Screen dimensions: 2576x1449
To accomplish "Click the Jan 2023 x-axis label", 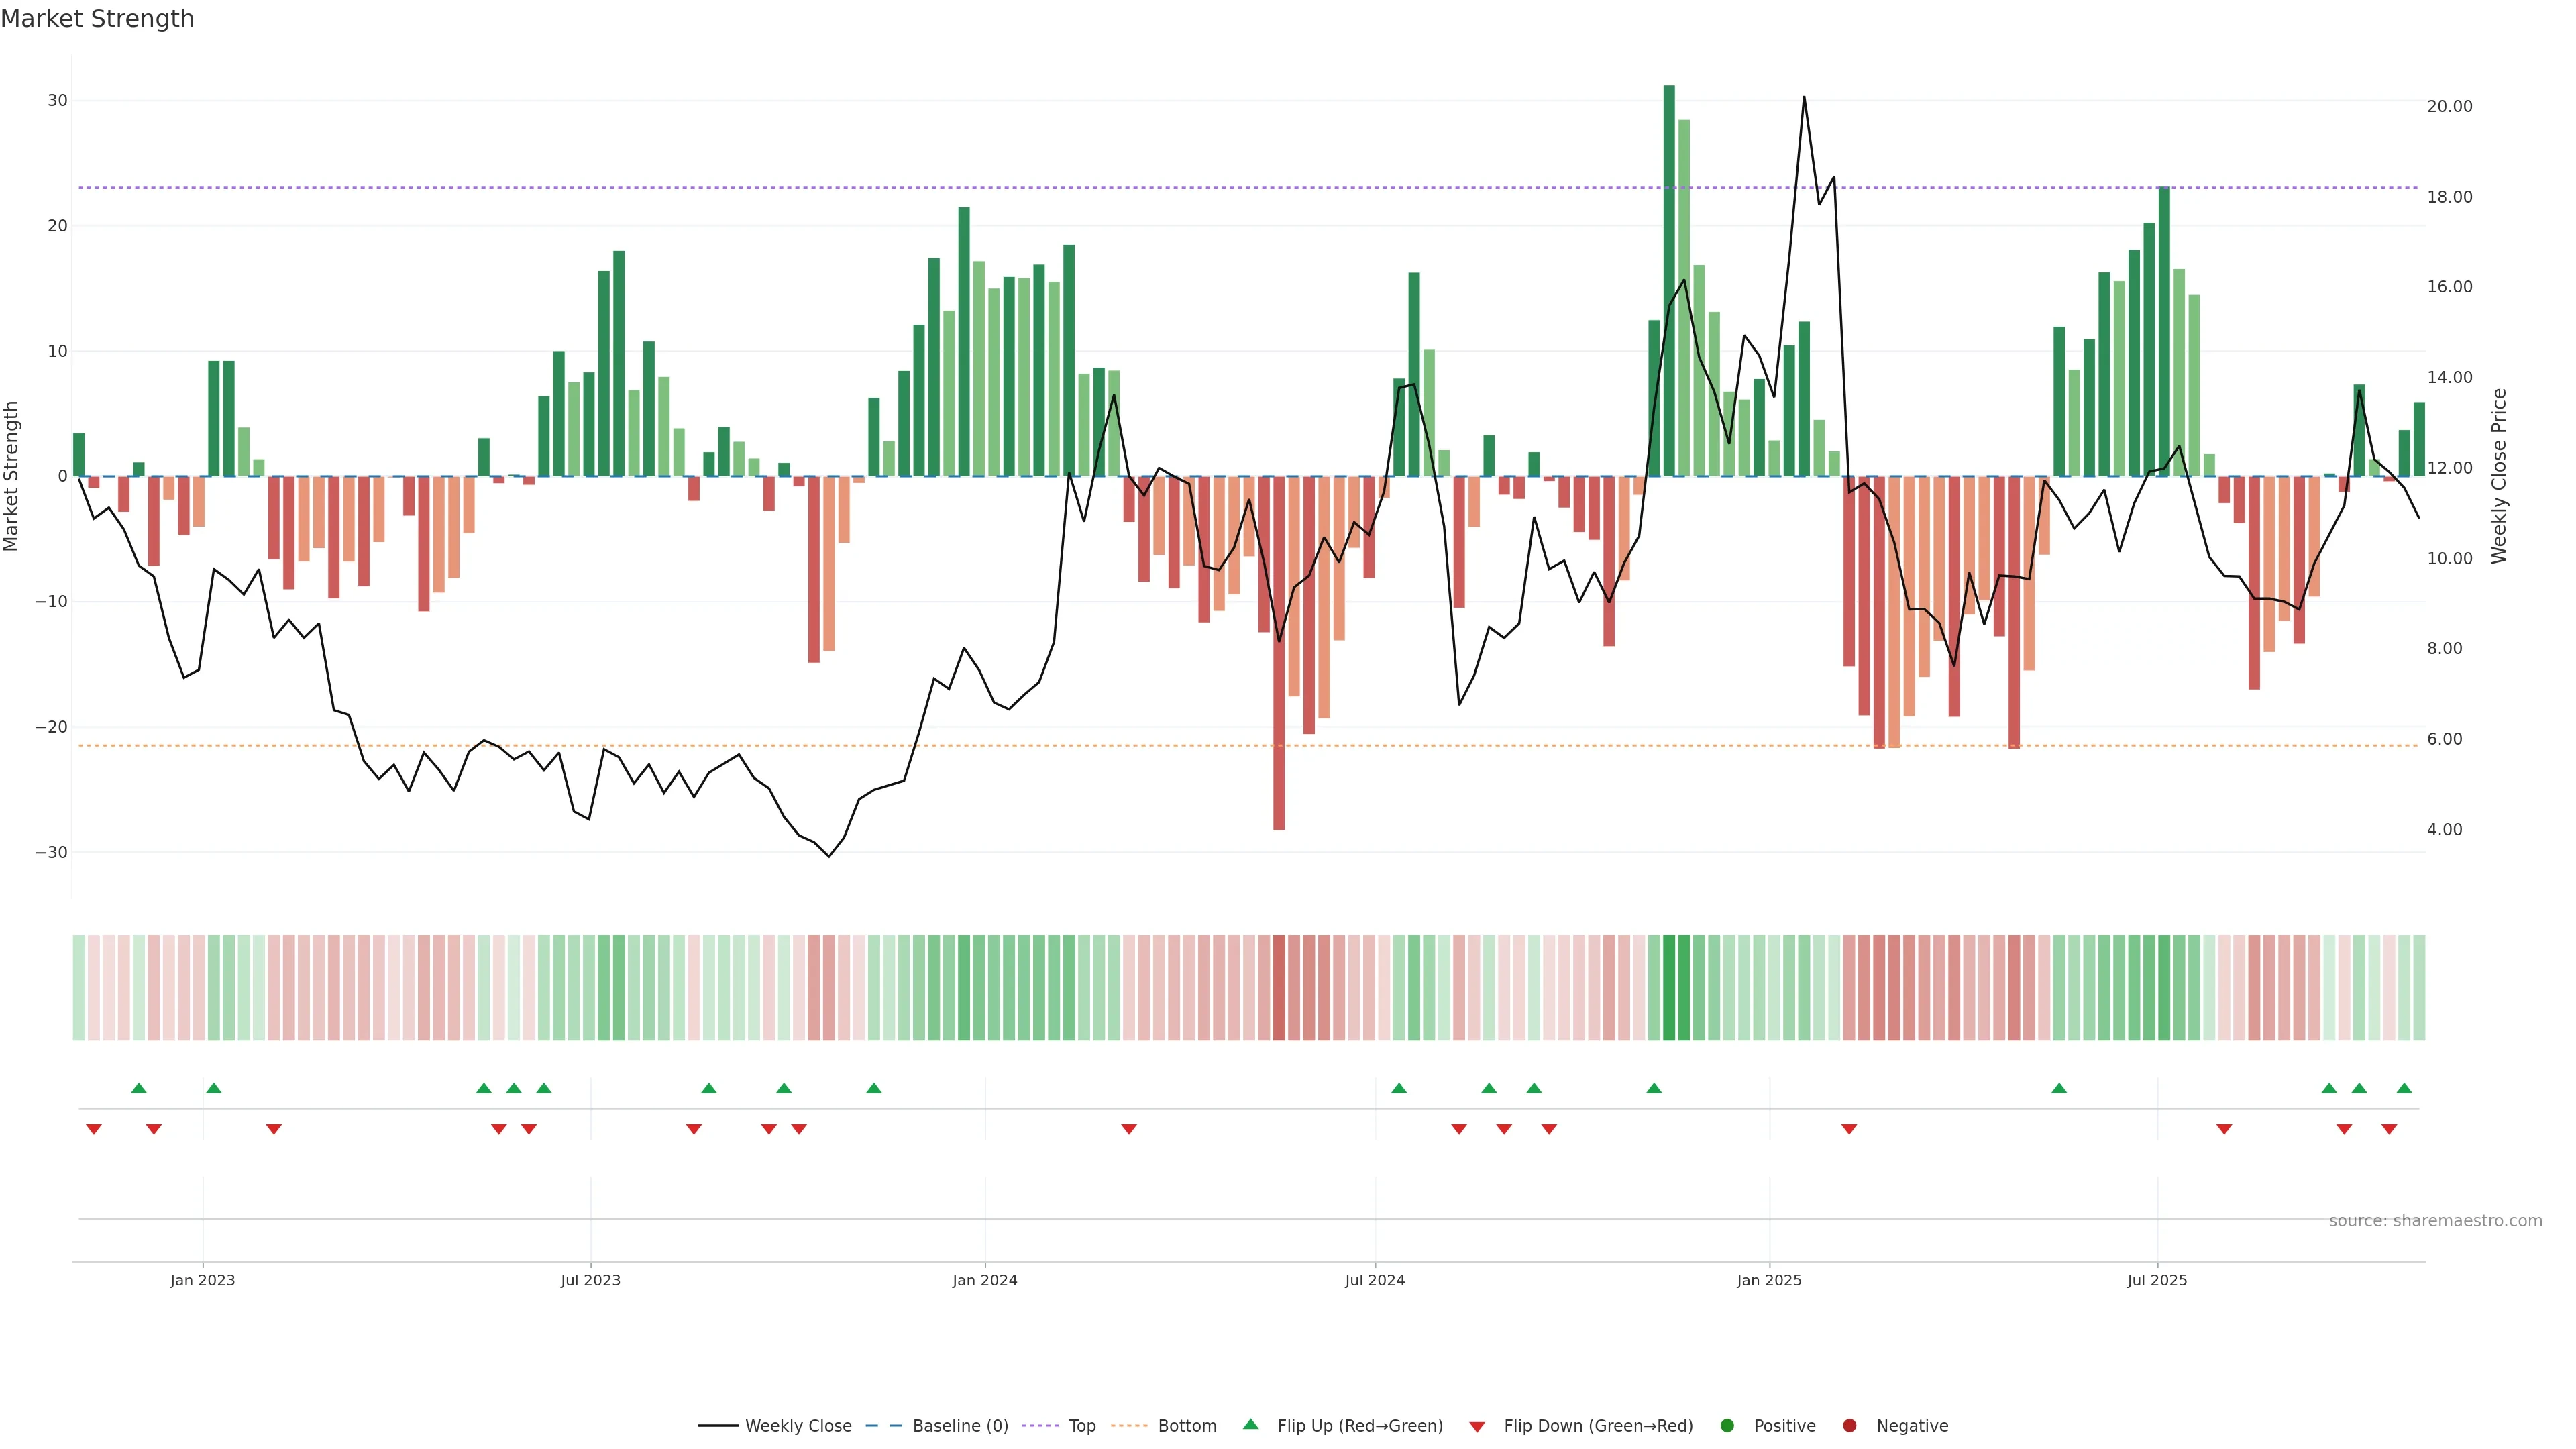I will (x=202, y=1280).
